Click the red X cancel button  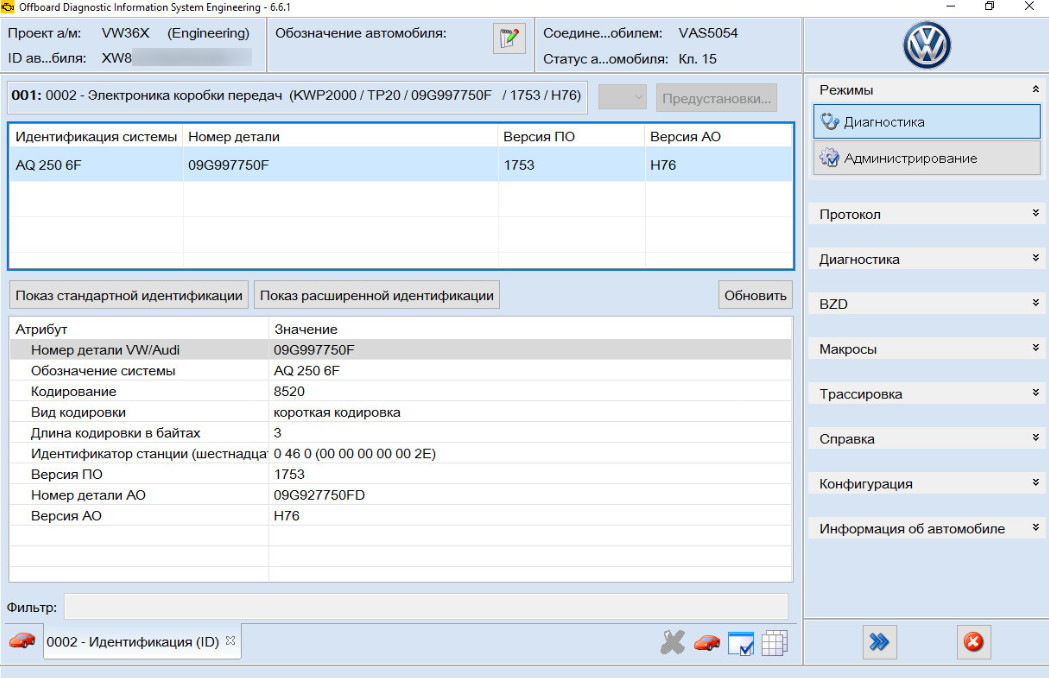pos(973,643)
